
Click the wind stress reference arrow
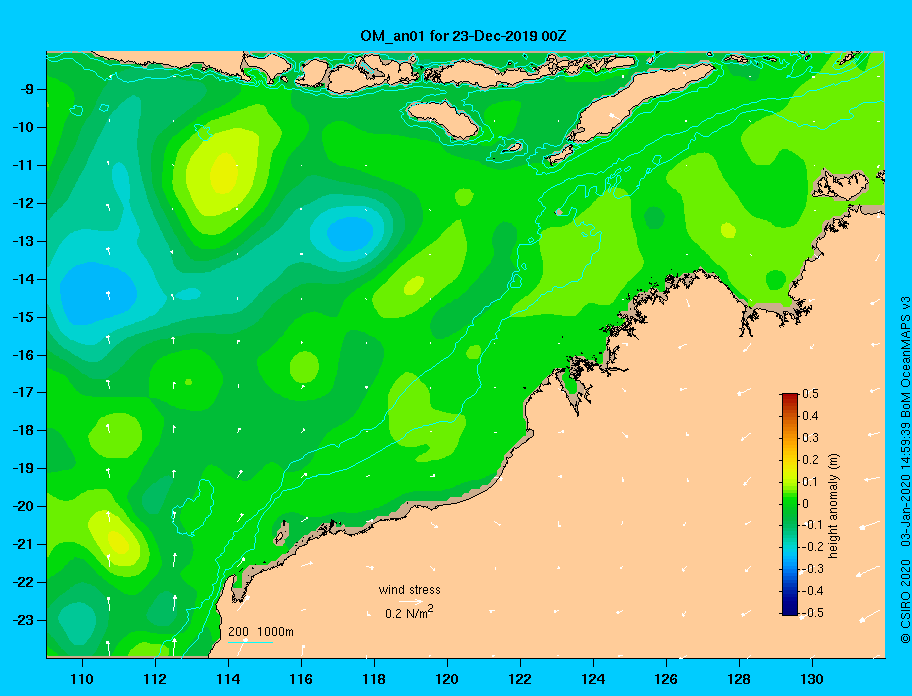411,602
